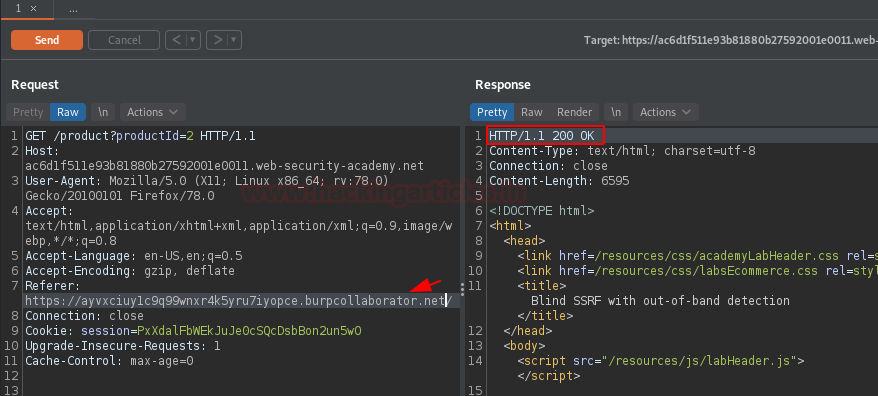Click the labHeader.js script line
Image resolution: width=878 pixels, height=396 pixels.
point(661,361)
